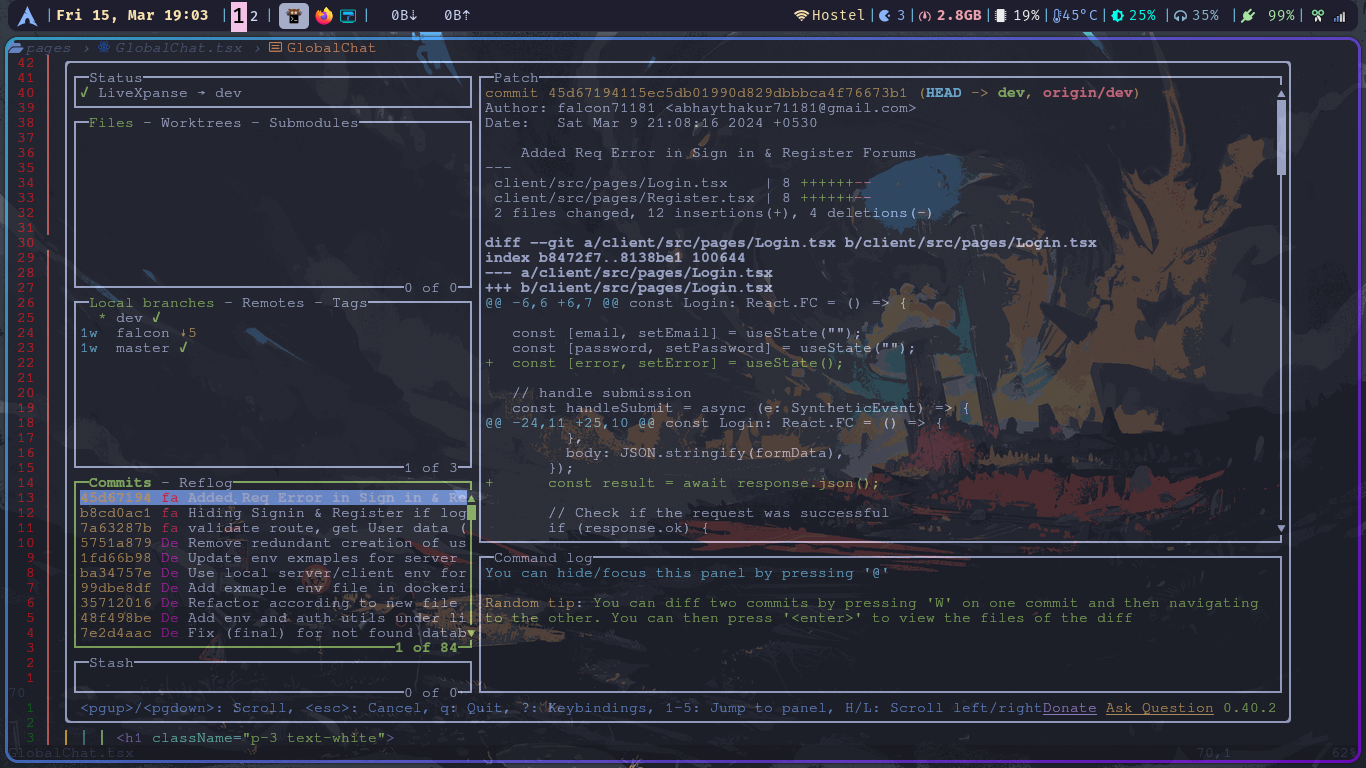Click client/src/pages/Register.tsx in diff stat
The image size is (1366, 768).
(624, 198)
